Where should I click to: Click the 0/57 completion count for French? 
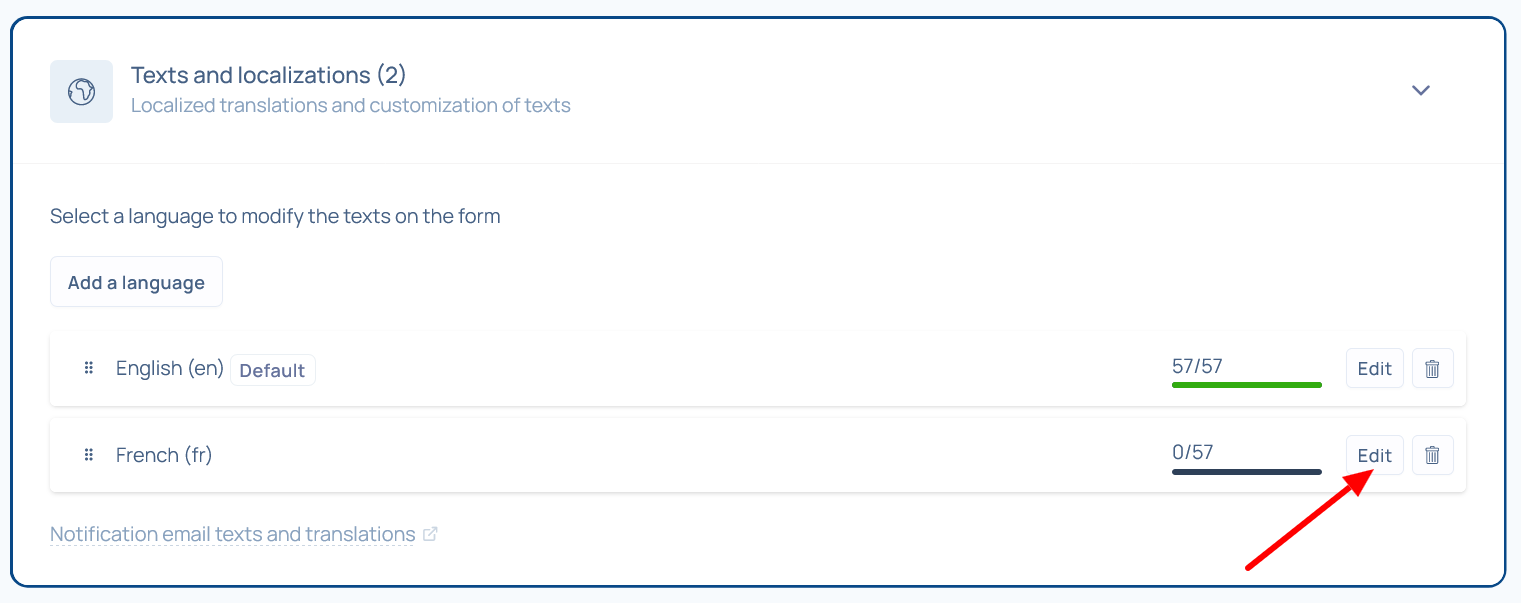[x=1192, y=452]
